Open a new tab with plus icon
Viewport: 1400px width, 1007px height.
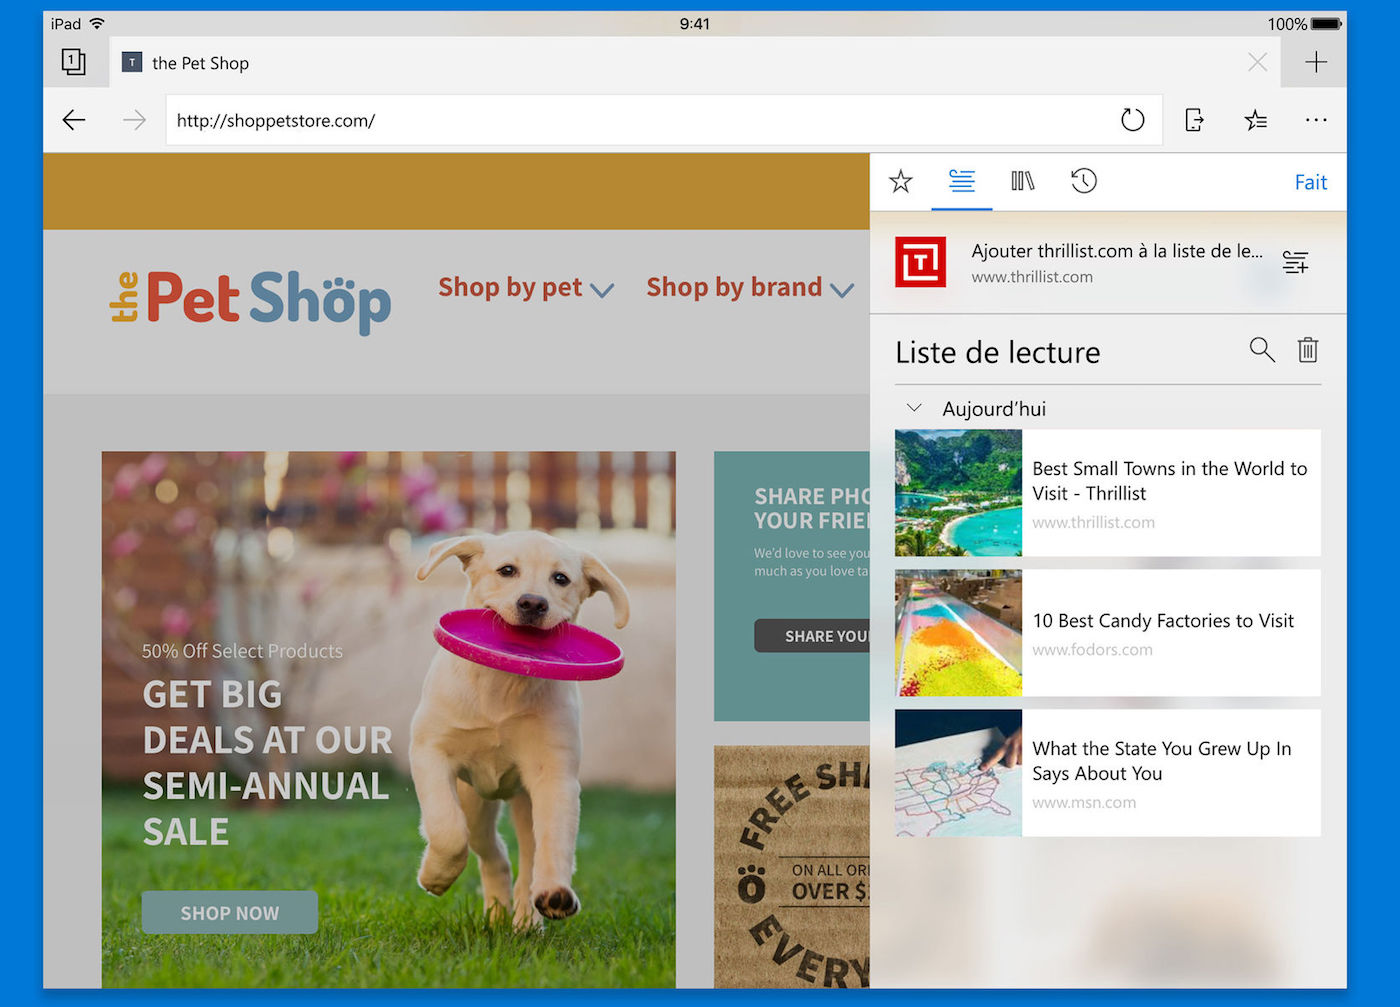[x=1316, y=62]
